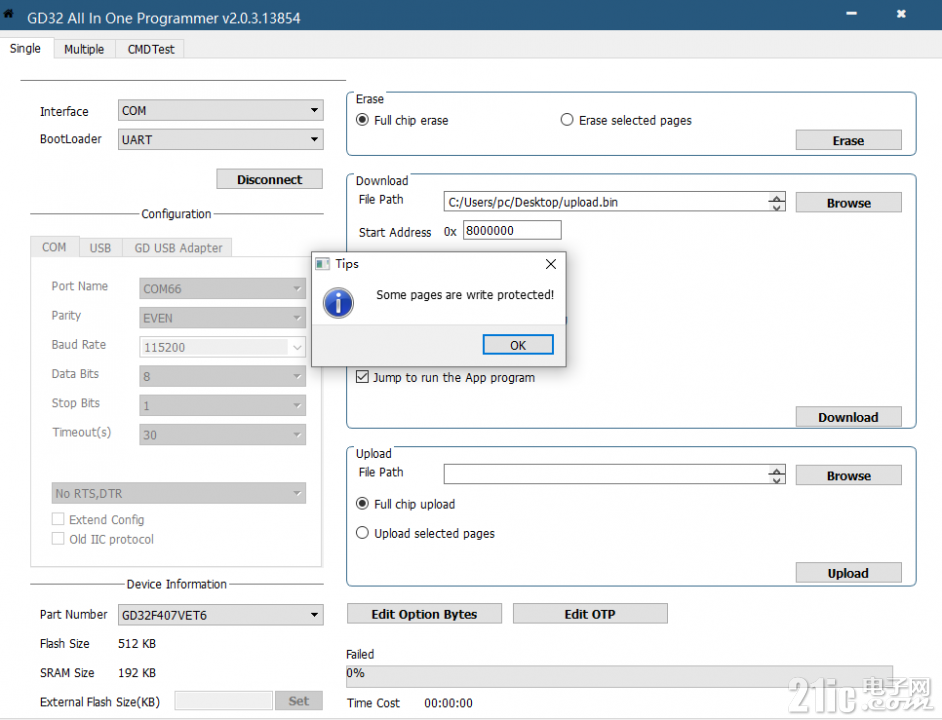Minimize the GD32 programmer window

(851, 13)
